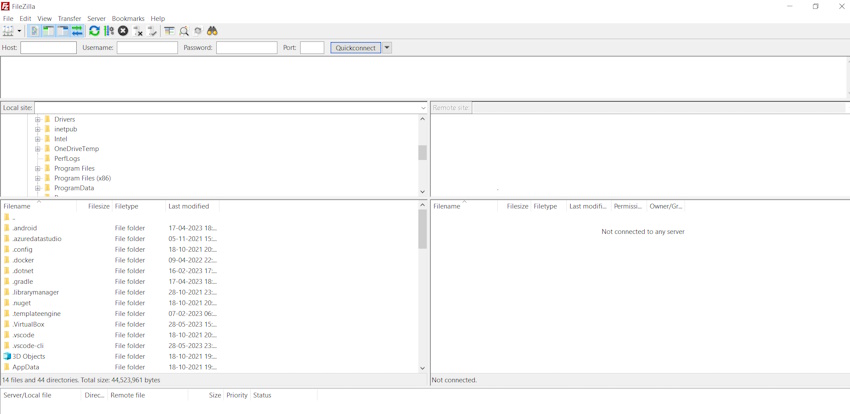Focus the Username input field
This screenshot has width=850, height=414.
(x=147, y=48)
